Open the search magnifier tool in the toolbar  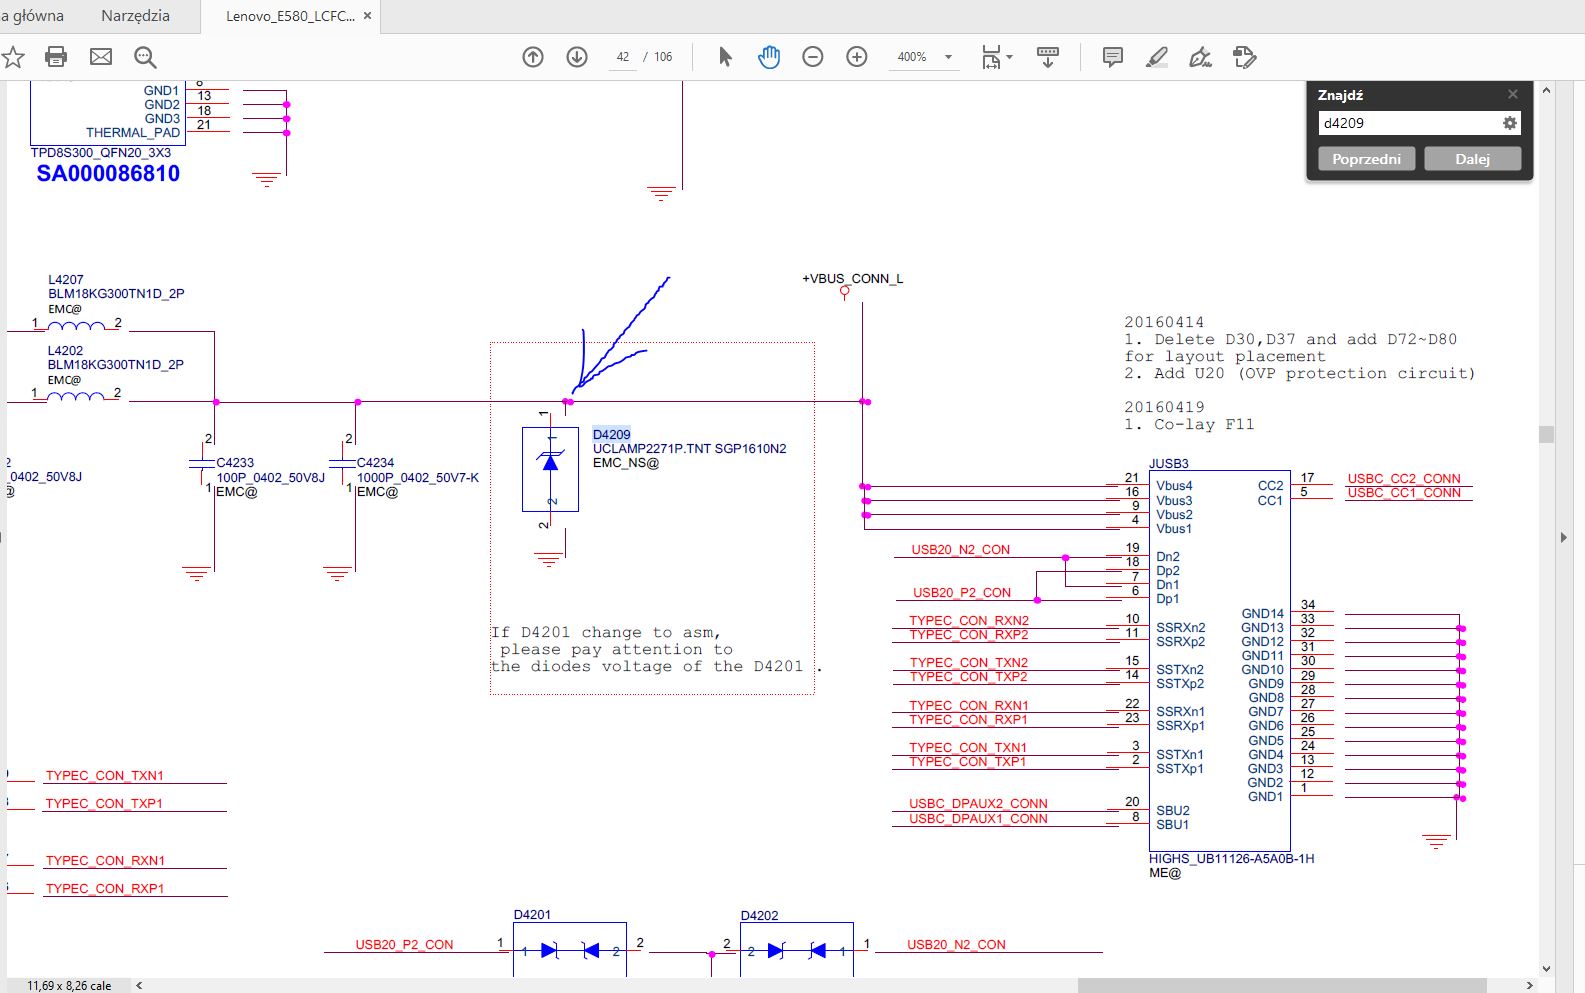tap(145, 57)
